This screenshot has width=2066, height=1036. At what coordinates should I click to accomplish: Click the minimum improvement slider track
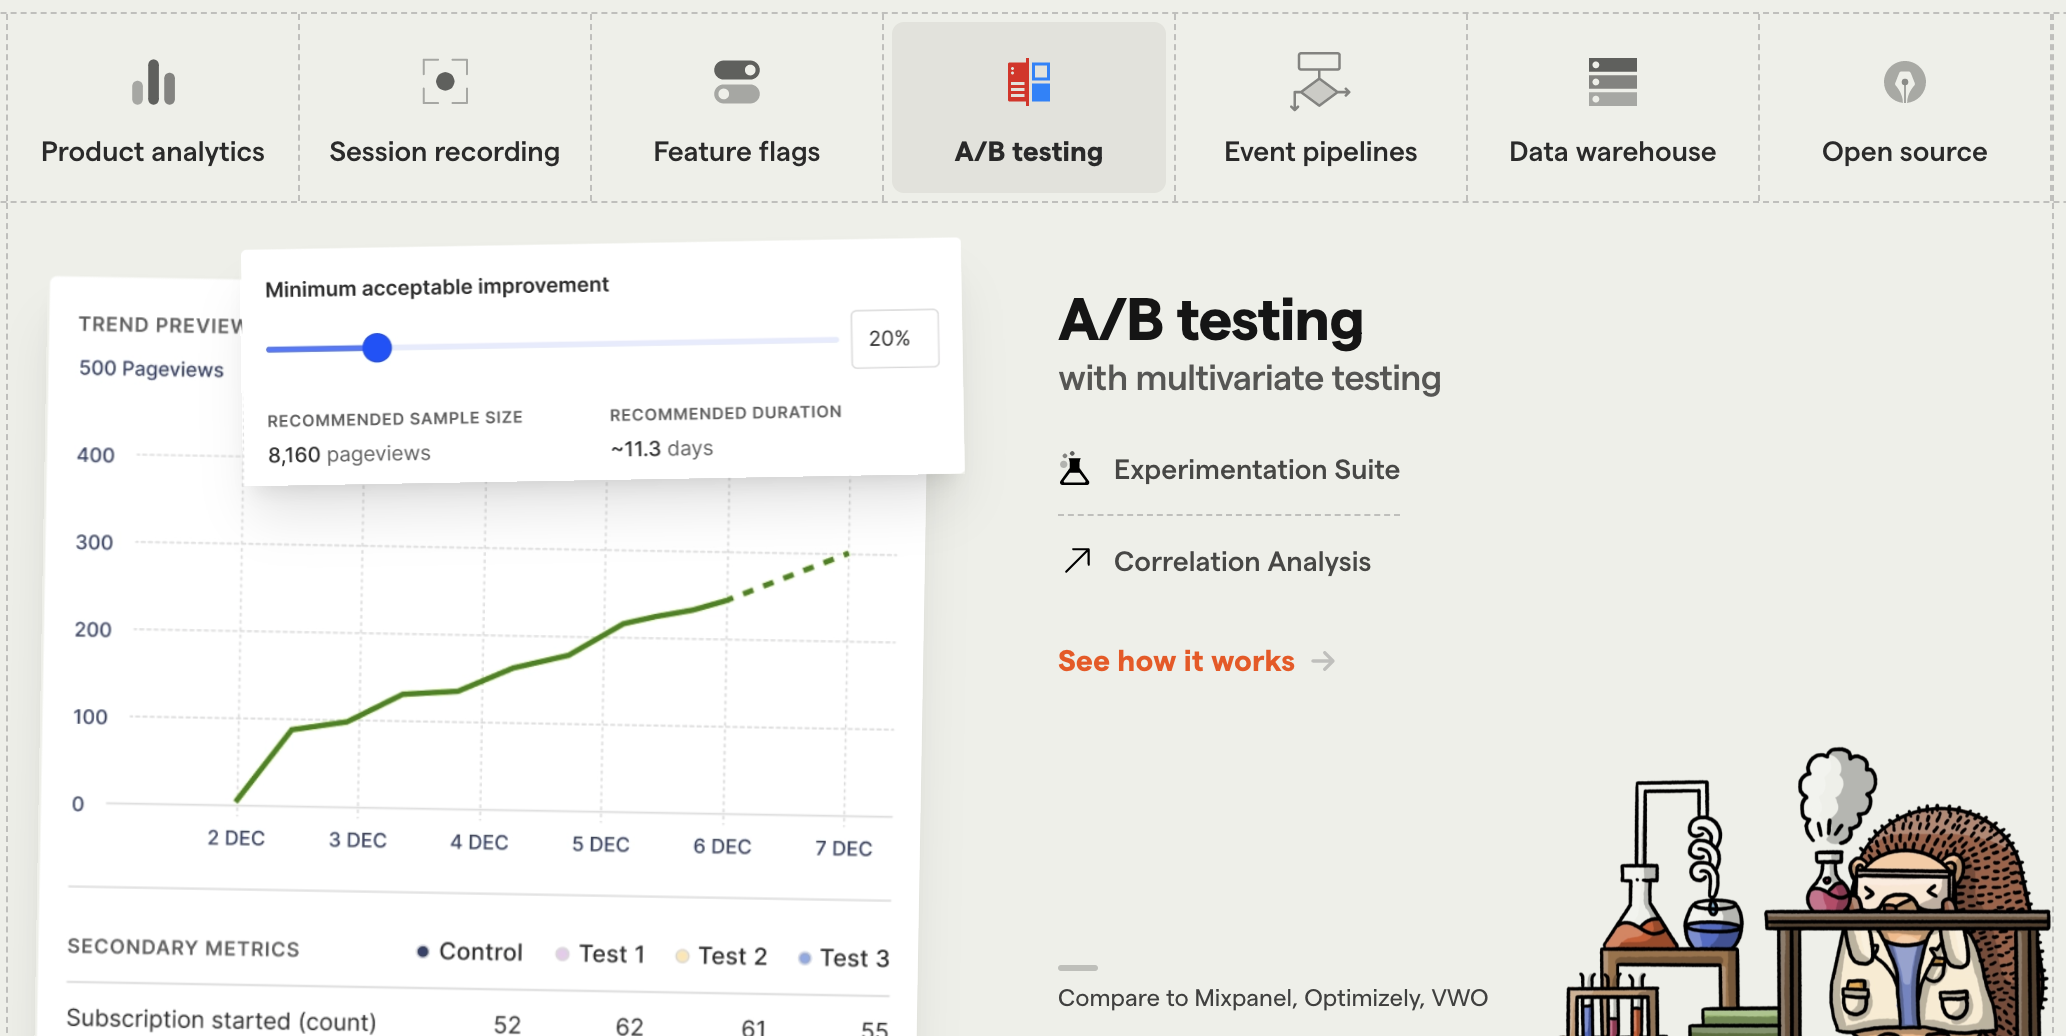pos(552,345)
